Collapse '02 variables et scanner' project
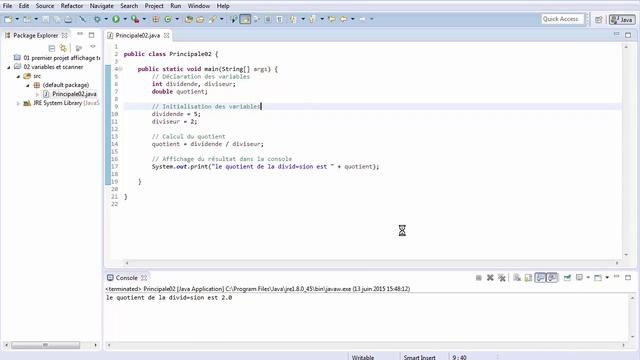The image size is (640, 360). tap(9, 67)
